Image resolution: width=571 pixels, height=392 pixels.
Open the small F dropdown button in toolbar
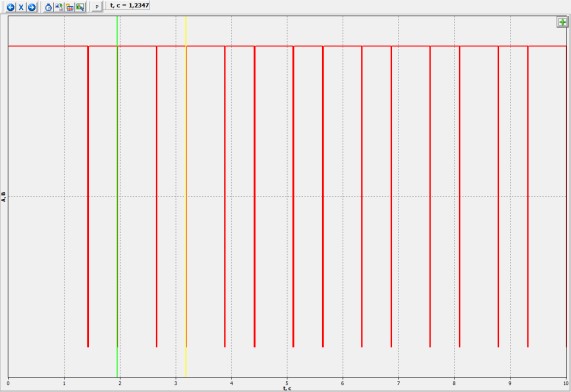(97, 7)
